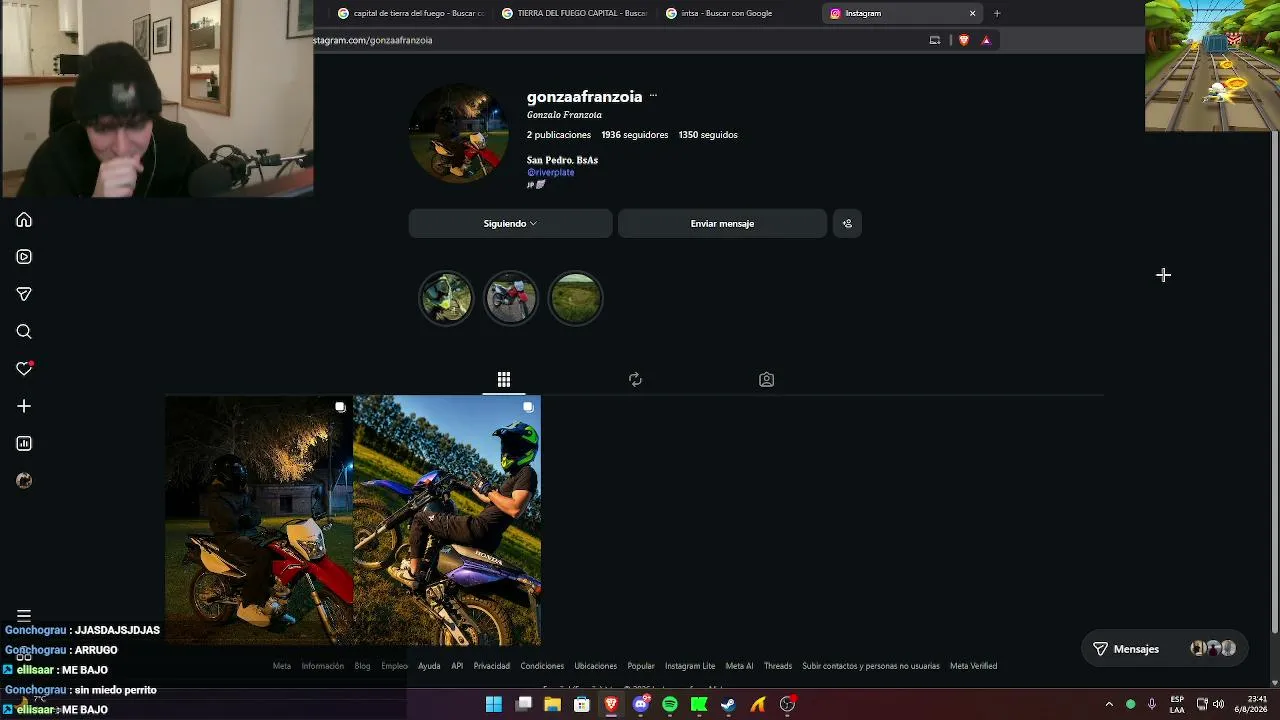Image resolution: width=1280 pixels, height=720 pixels.
Task: Open the Windows Start menu
Action: tap(494, 705)
